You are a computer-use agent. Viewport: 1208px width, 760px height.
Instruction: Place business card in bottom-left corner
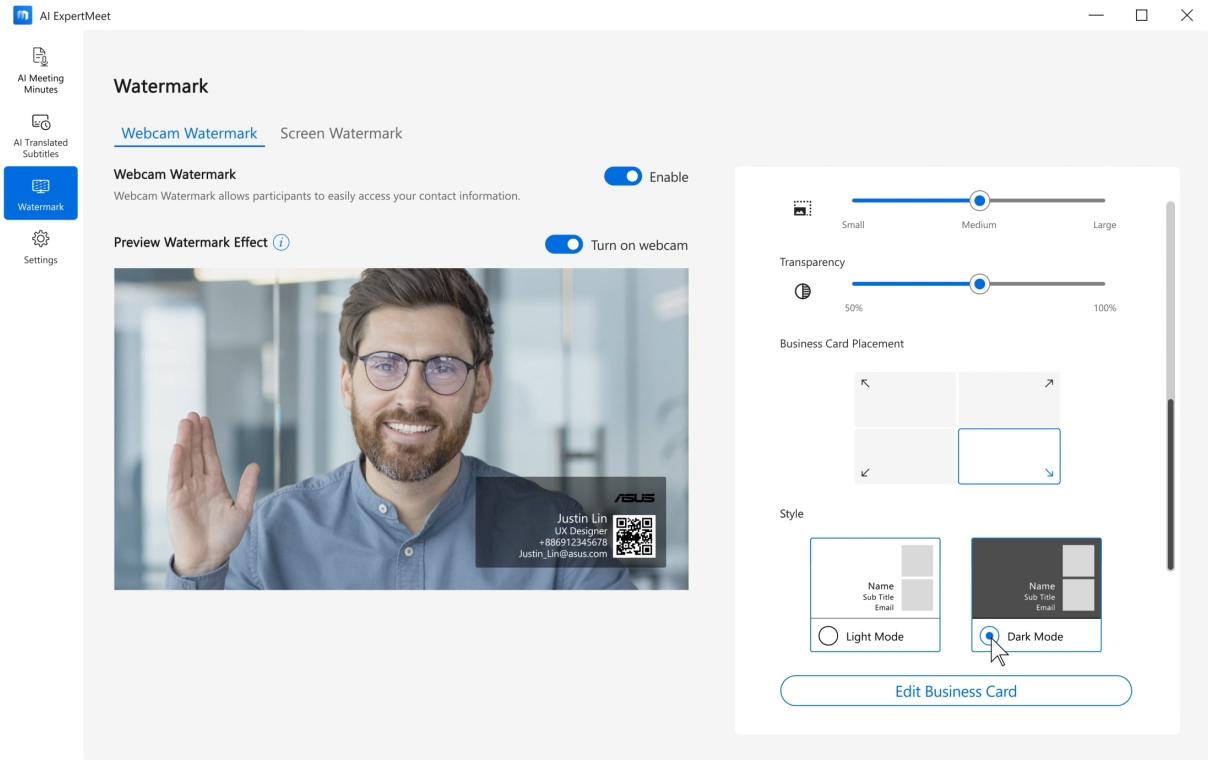coord(905,456)
